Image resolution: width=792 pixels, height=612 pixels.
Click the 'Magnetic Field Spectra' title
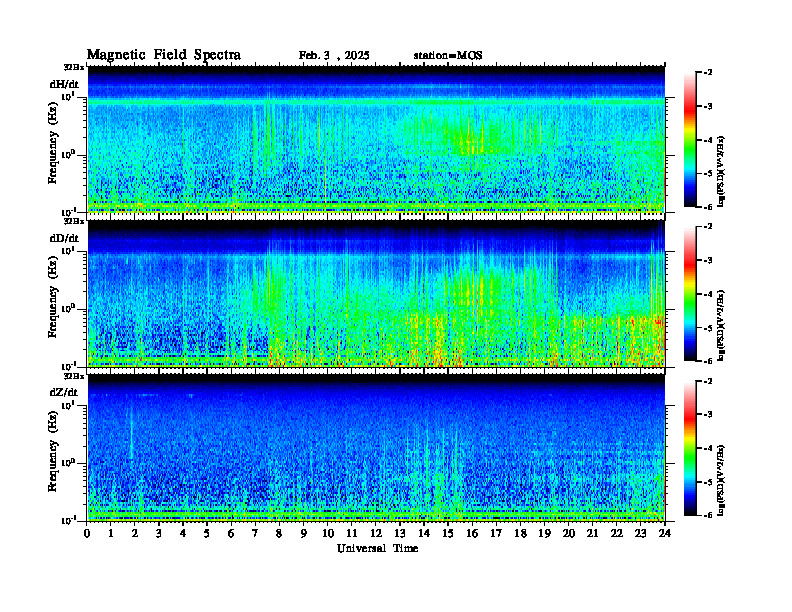click(x=164, y=55)
